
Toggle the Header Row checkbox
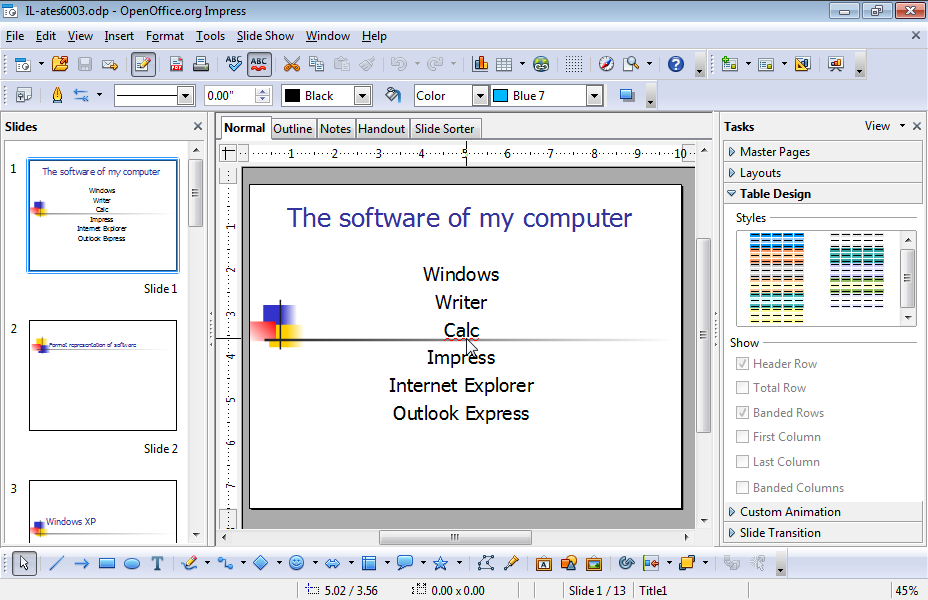742,363
